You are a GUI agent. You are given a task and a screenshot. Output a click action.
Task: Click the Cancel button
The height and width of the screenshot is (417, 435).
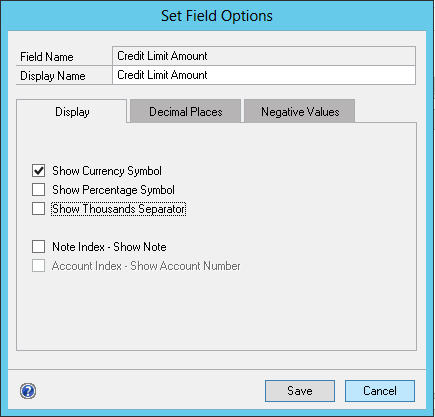coord(380,391)
